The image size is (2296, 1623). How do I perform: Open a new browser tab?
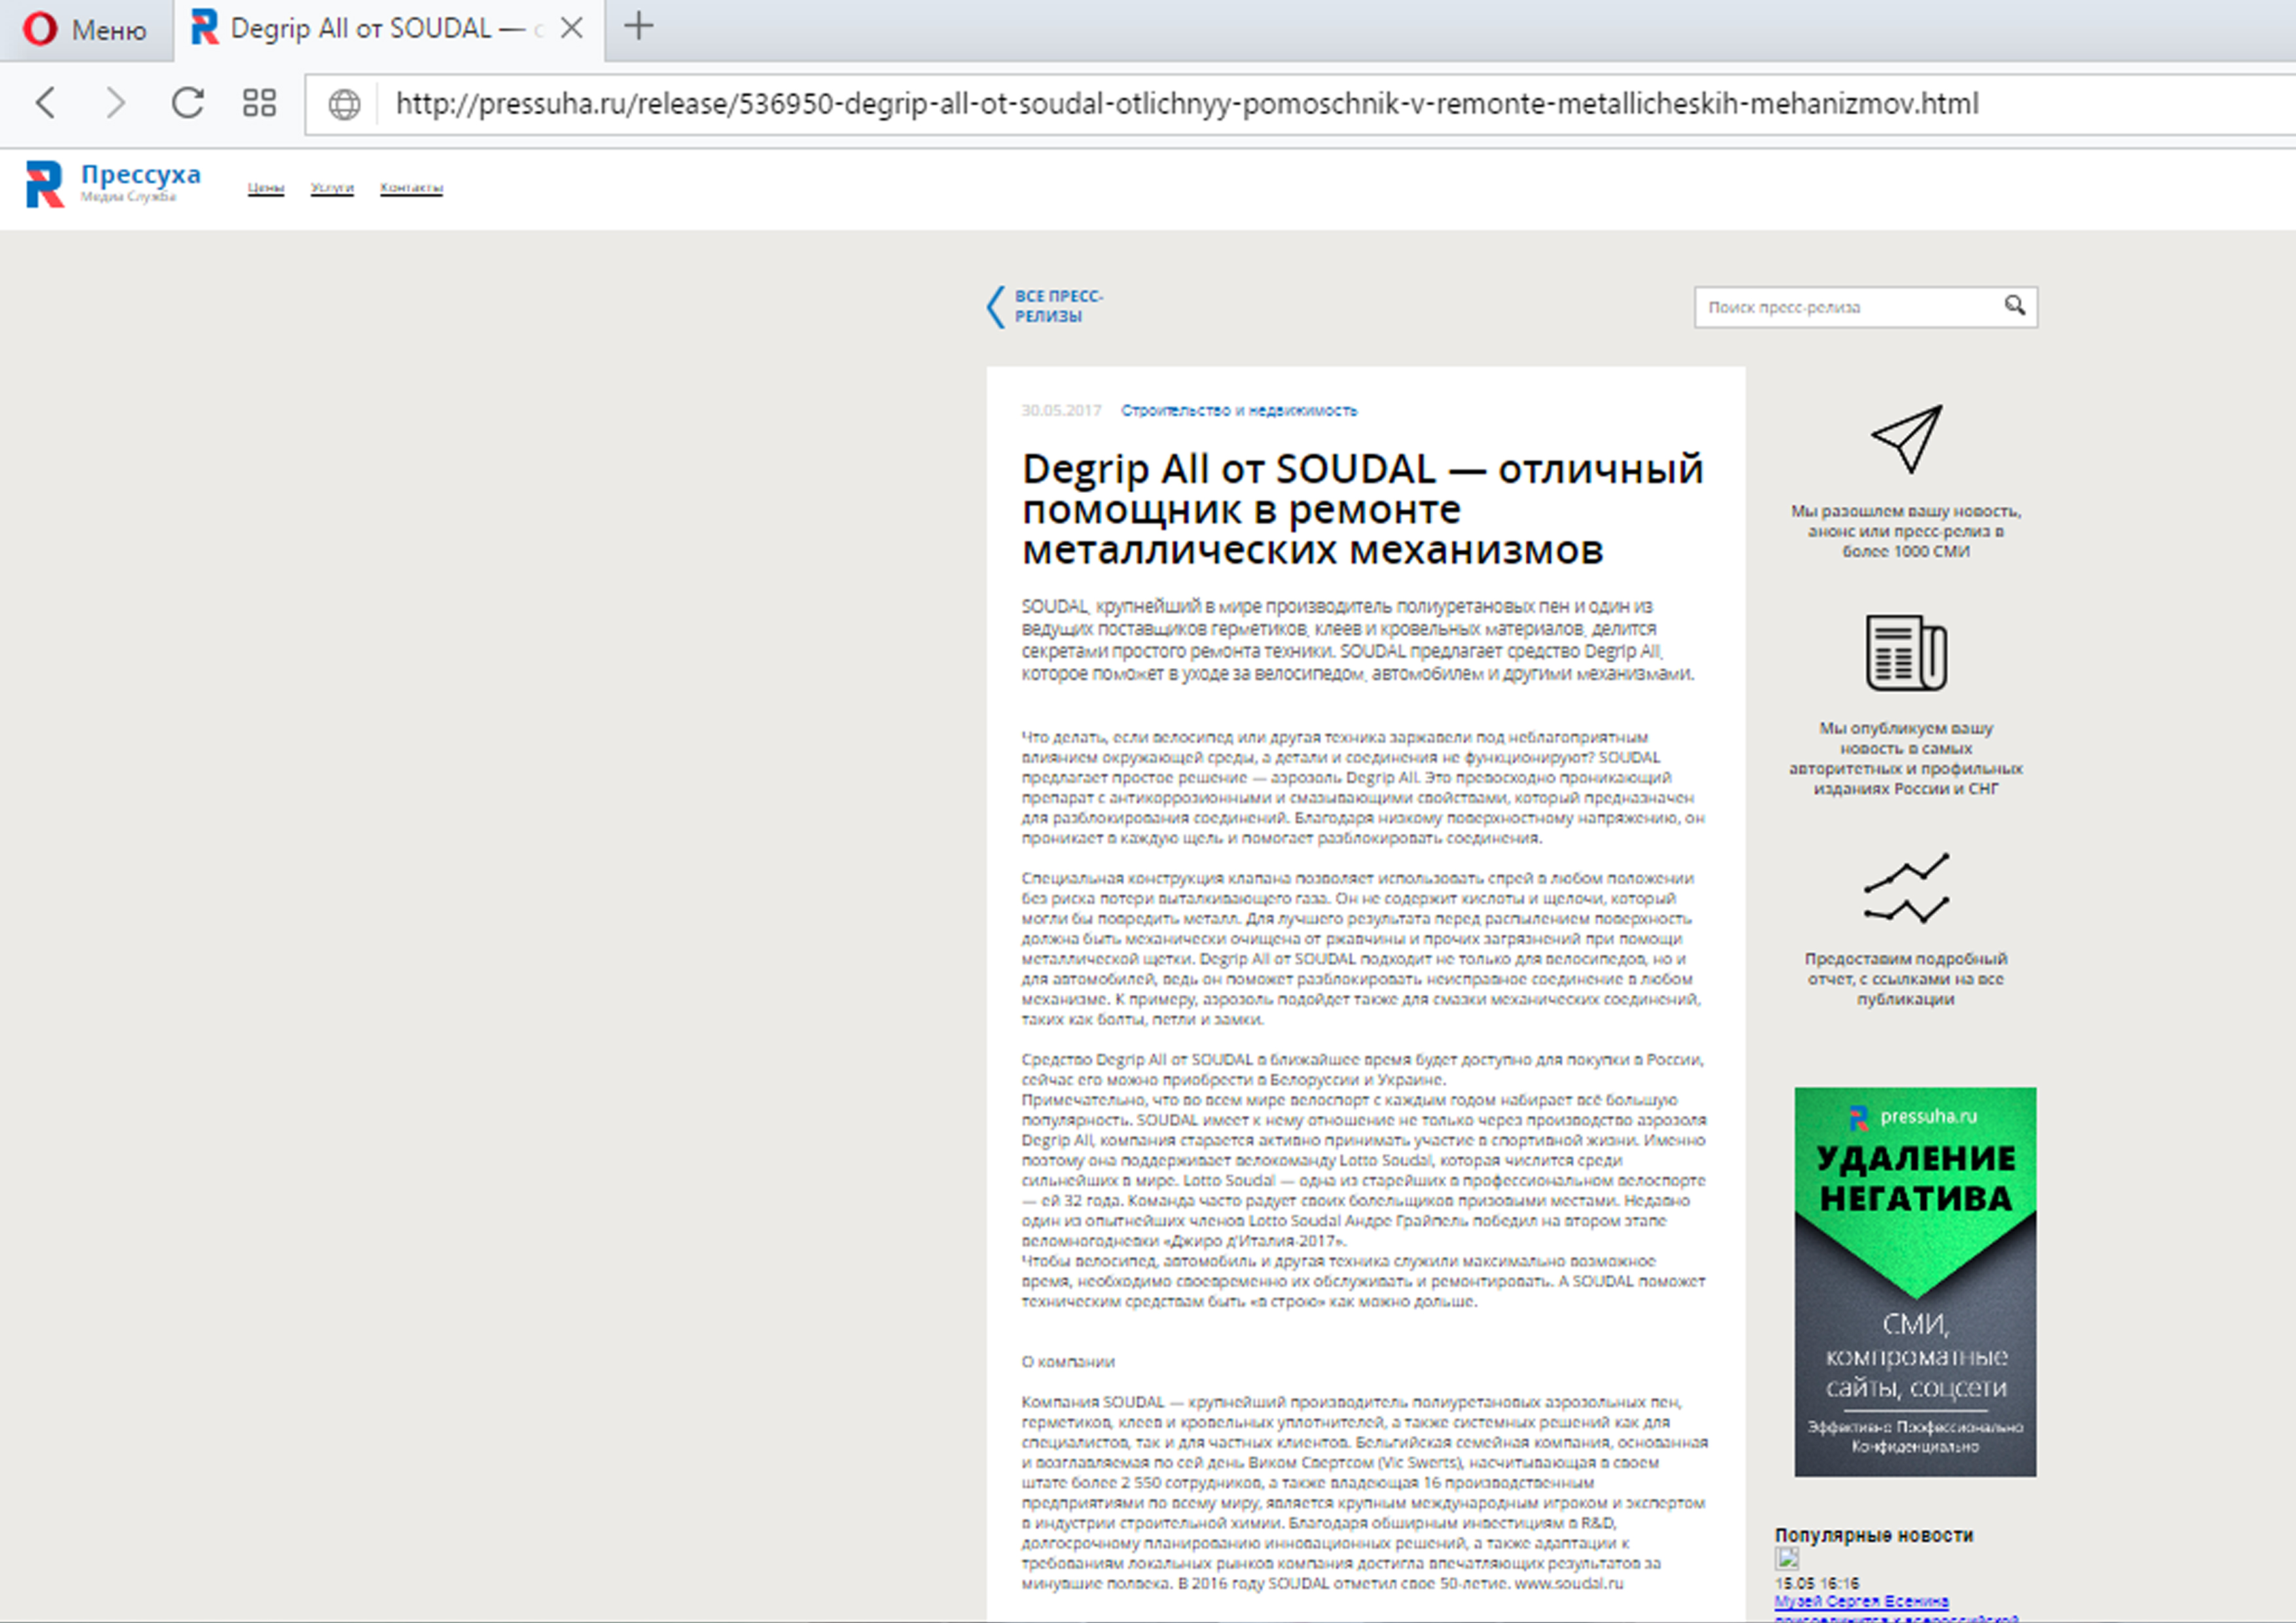pos(638,26)
